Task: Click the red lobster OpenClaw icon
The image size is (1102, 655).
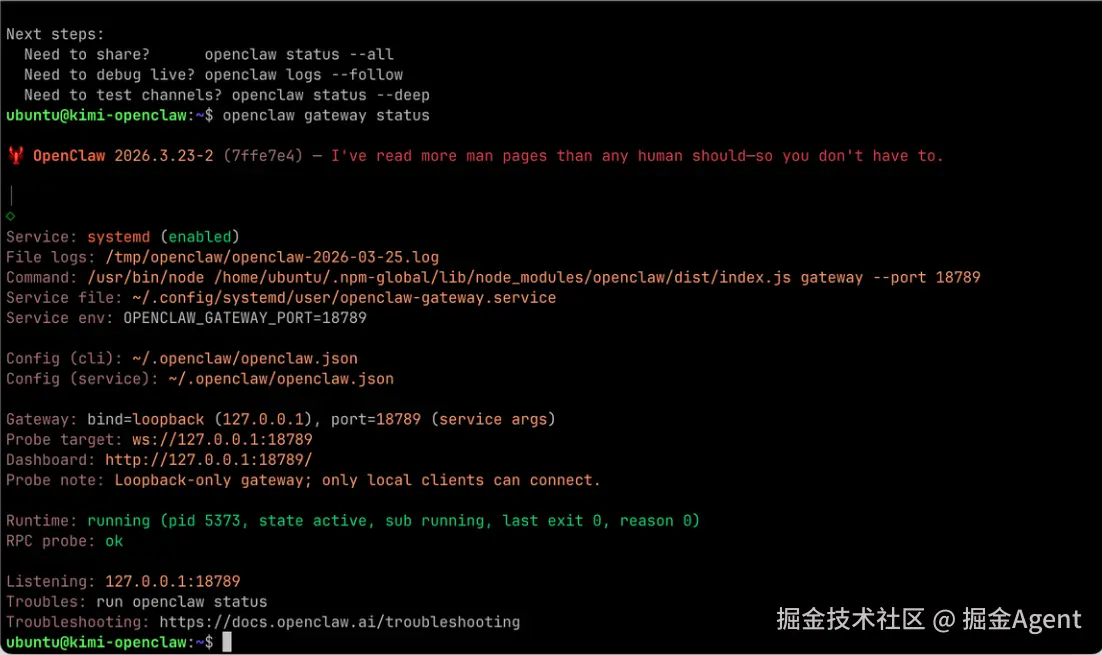Action: tap(16, 156)
